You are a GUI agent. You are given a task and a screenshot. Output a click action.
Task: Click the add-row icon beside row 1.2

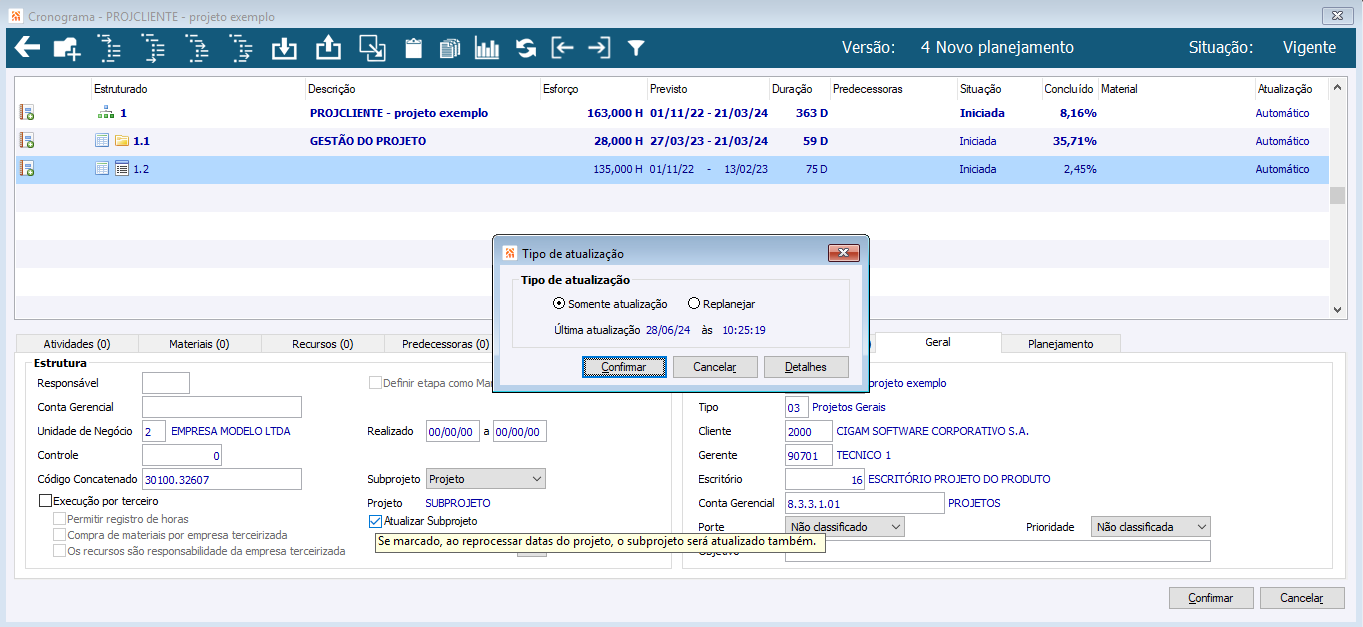pyautogui.click(x=27, y=169)
